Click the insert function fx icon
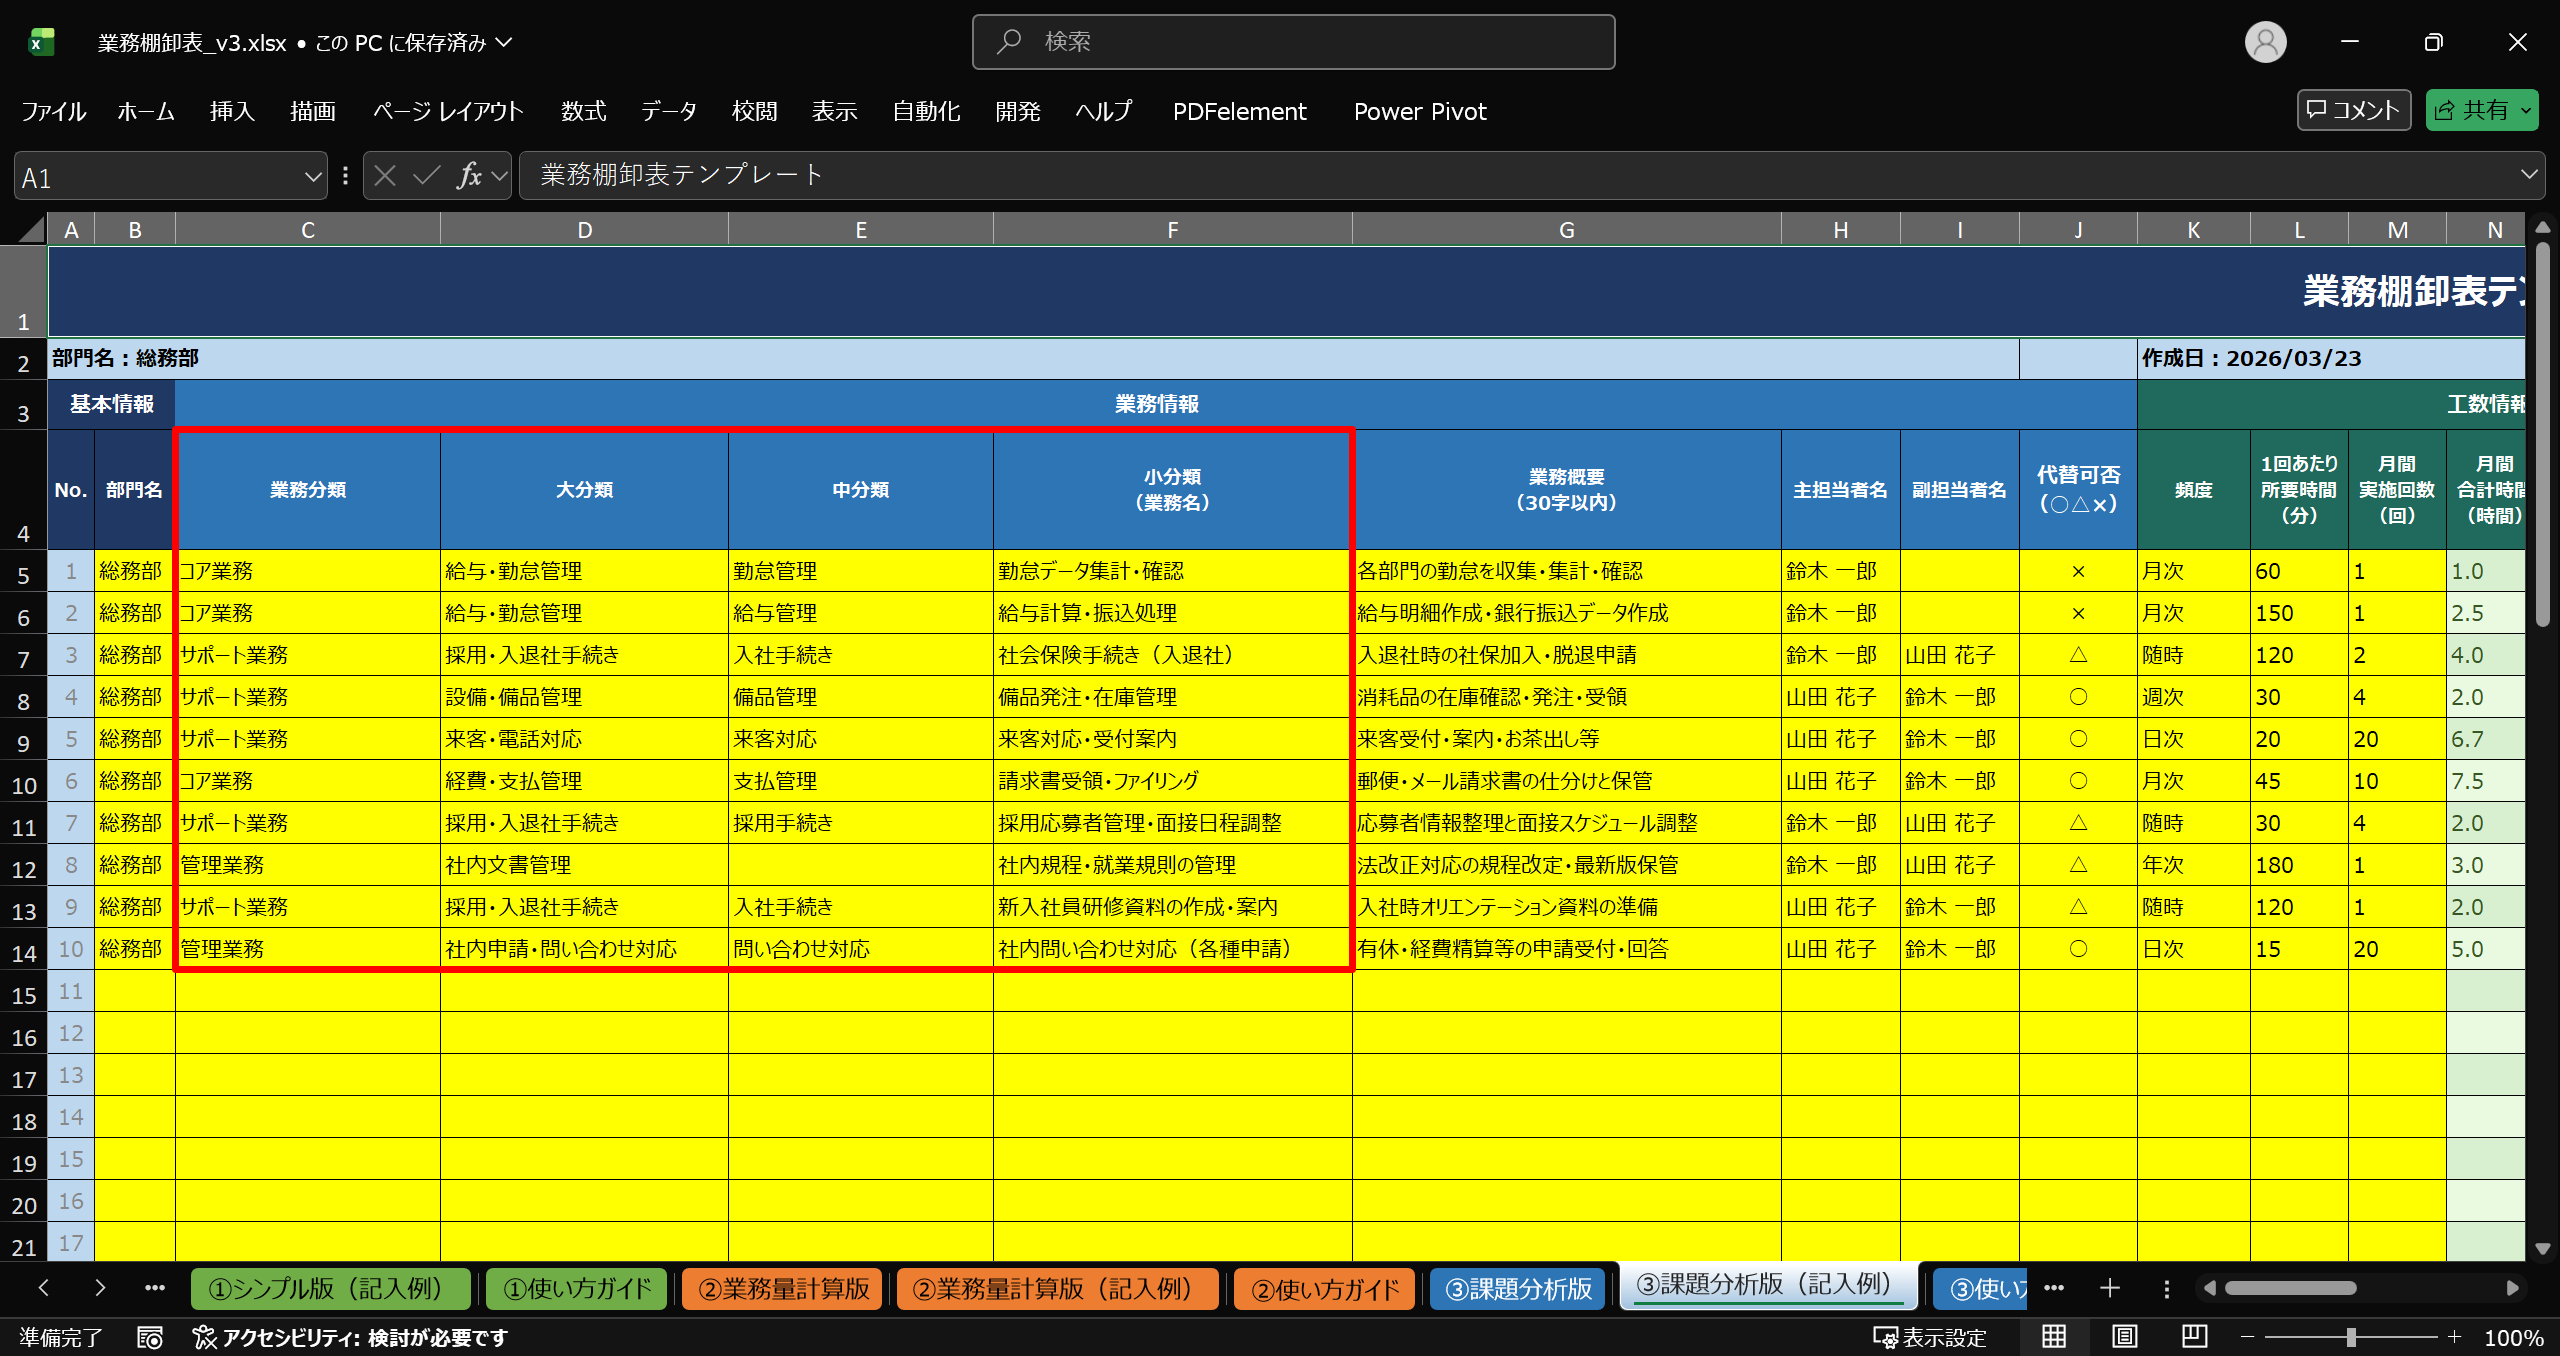Viewport: 2560px width, 1356px height. 468,176
